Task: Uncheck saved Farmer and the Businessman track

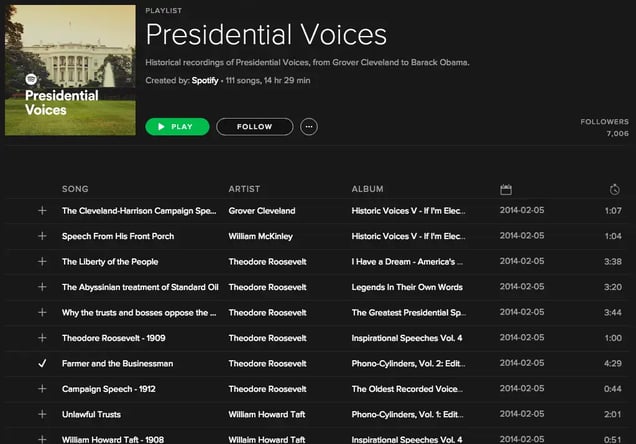Action: pyautogui.click(x=42, y=364)
